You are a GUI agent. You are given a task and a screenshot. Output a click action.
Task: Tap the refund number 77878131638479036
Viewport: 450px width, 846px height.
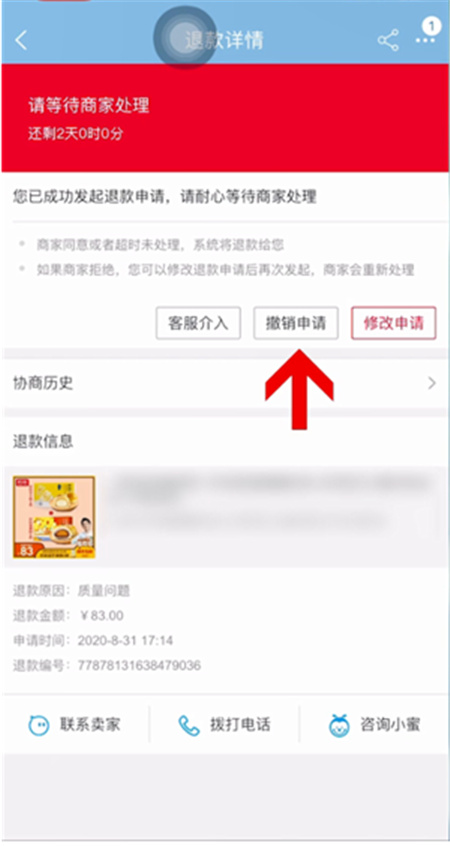pos(139,666)
